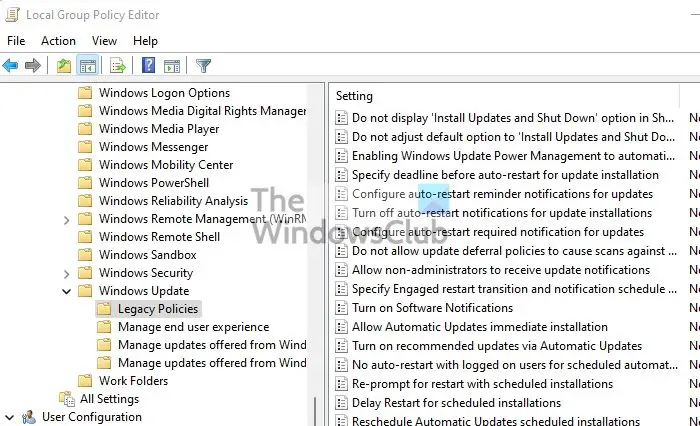This screenshot has width=700, height=426.
Task: Click the Forward arrow toolbar icon
Action: pyautogui.click(x=33, y=66)
